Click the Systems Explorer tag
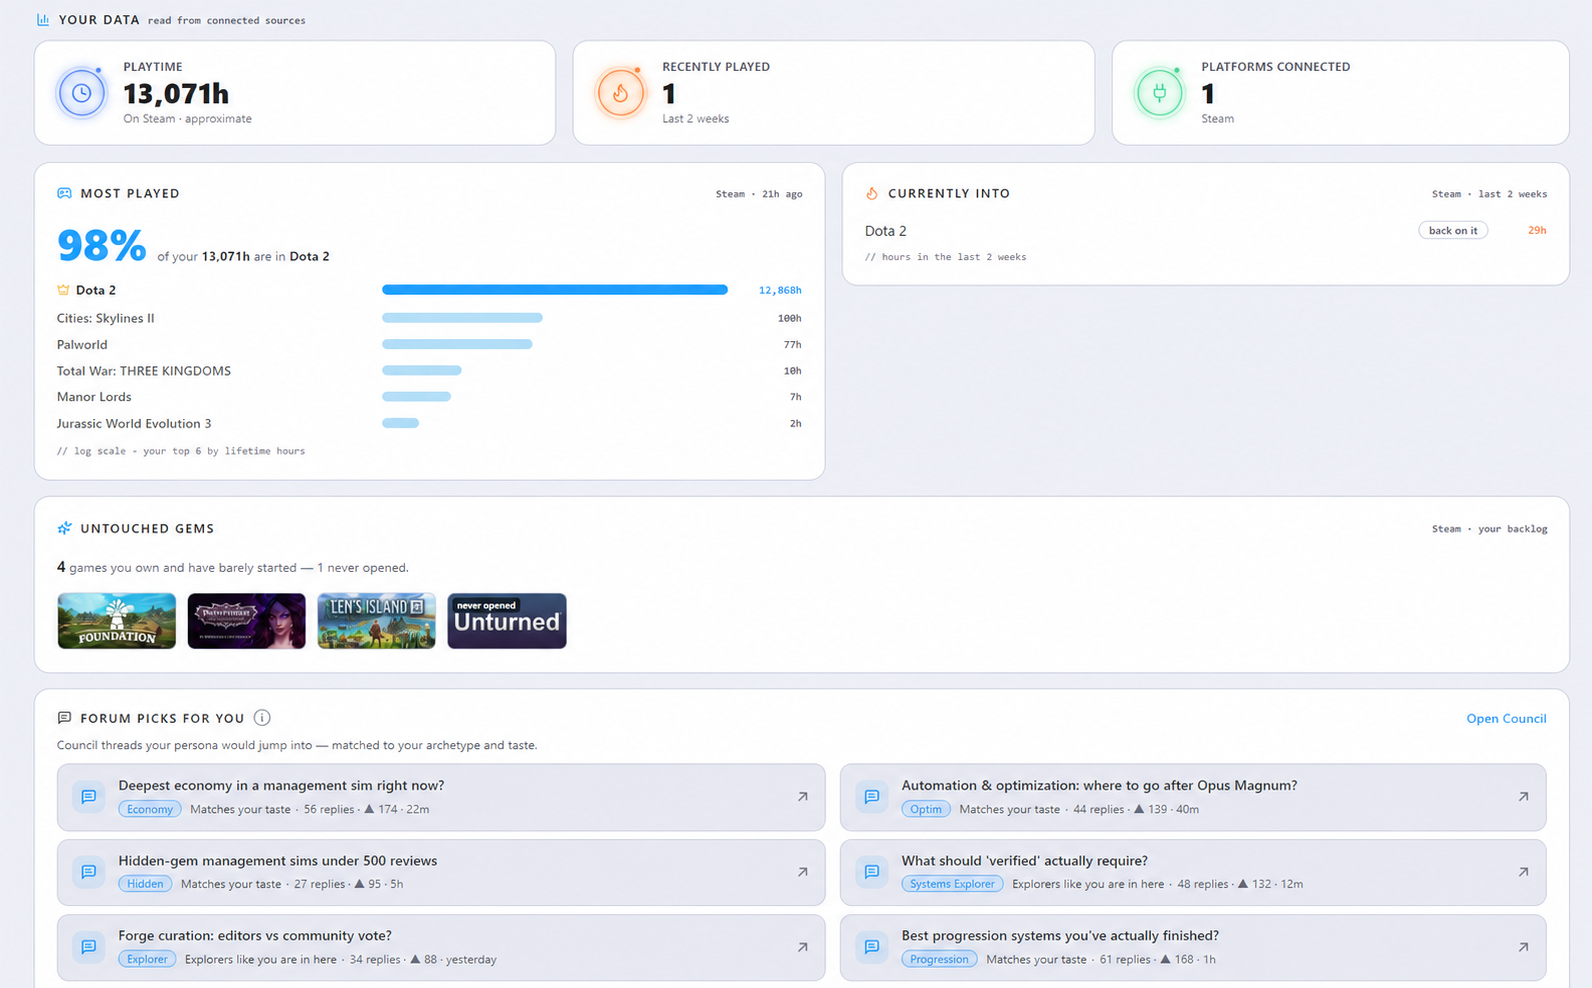The height and width of the screenshot is (988, 1592). [x=952, y=884]
